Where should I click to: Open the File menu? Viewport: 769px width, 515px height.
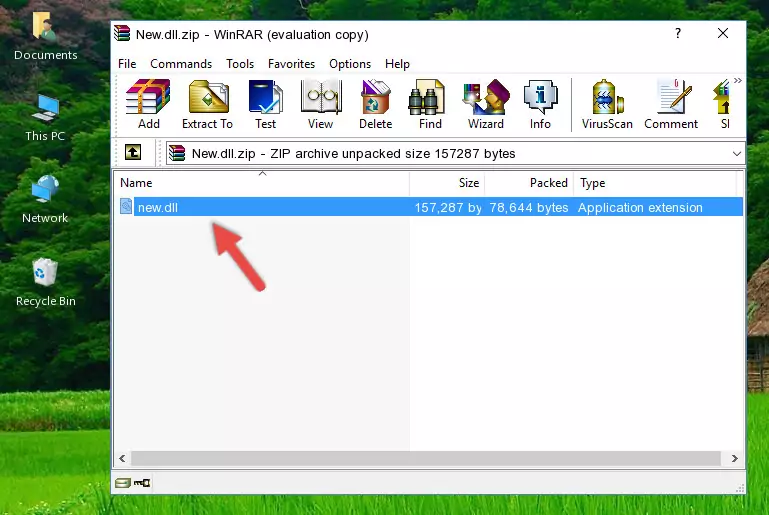[x=127, y=64]
